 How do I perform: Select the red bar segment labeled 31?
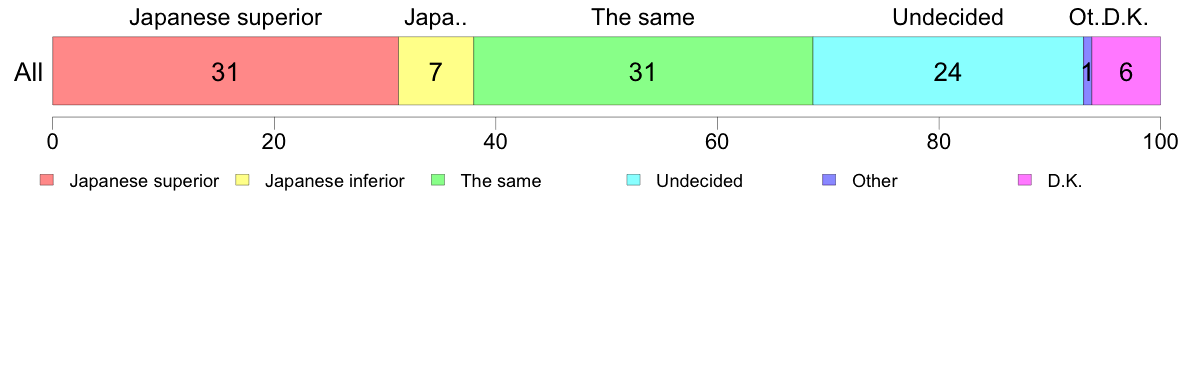point(225,70)
